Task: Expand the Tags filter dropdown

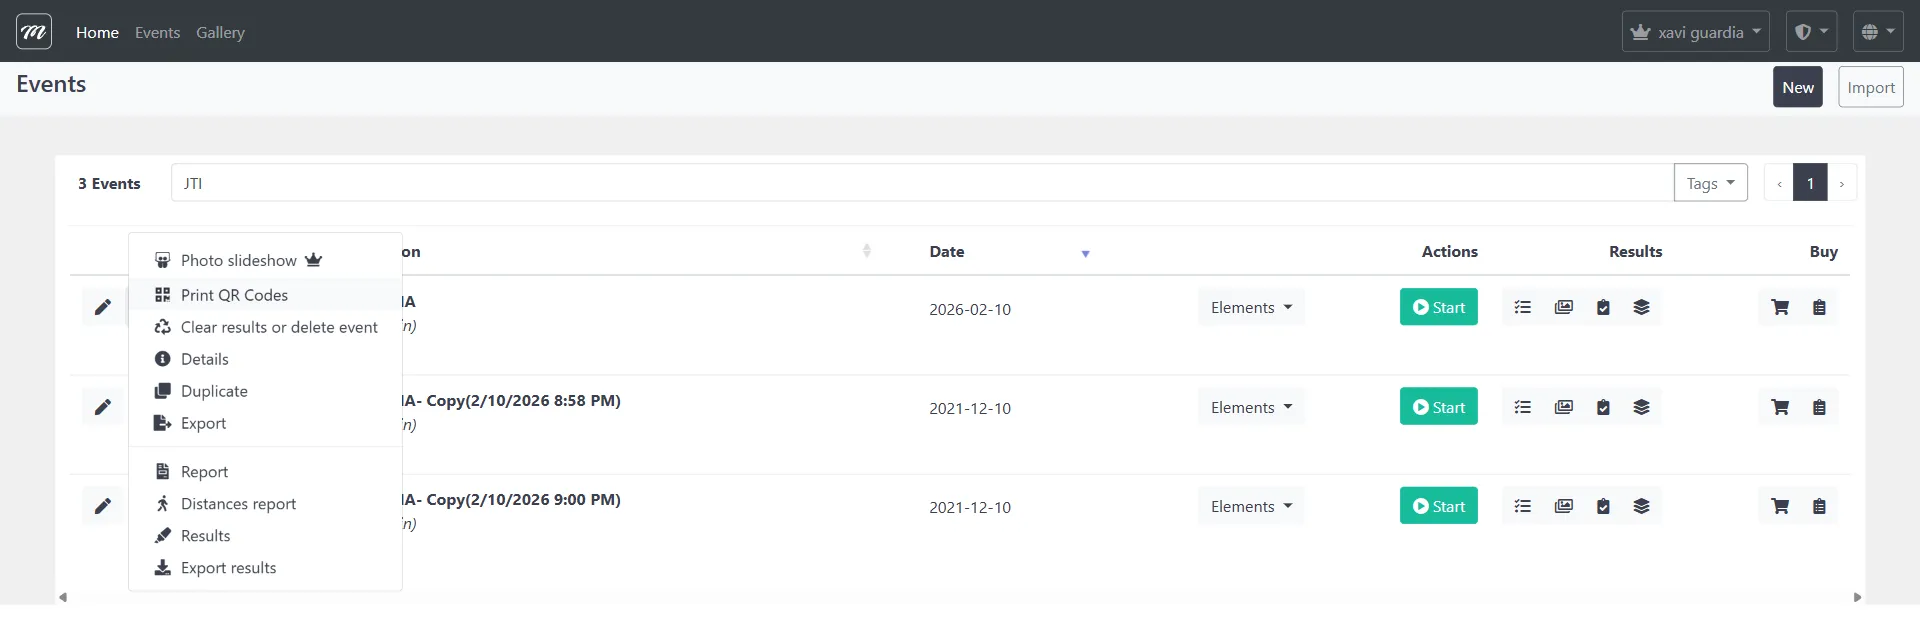Action: coord(1710,183)
